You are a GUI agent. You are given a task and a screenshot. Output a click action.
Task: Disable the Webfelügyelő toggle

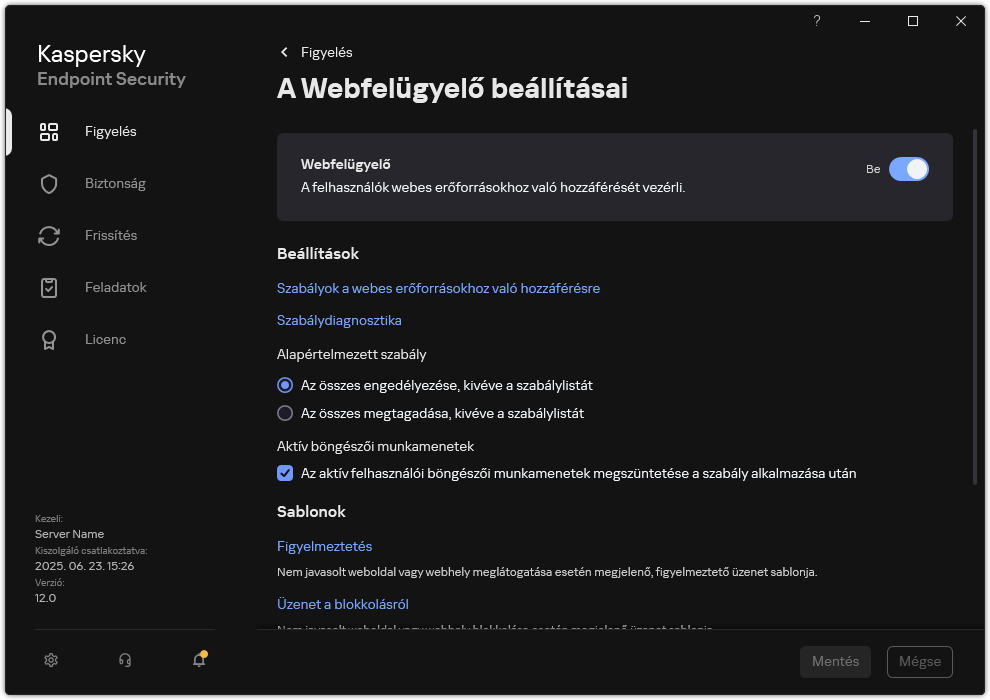pyautogui.click(x=910, y=169)
